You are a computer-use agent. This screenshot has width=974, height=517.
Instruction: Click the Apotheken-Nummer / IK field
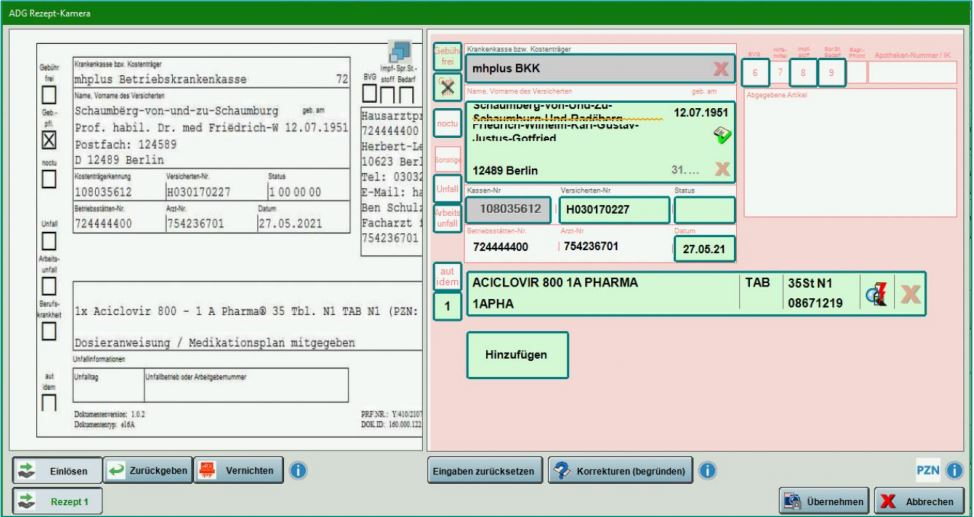click(x=912, y=73)
